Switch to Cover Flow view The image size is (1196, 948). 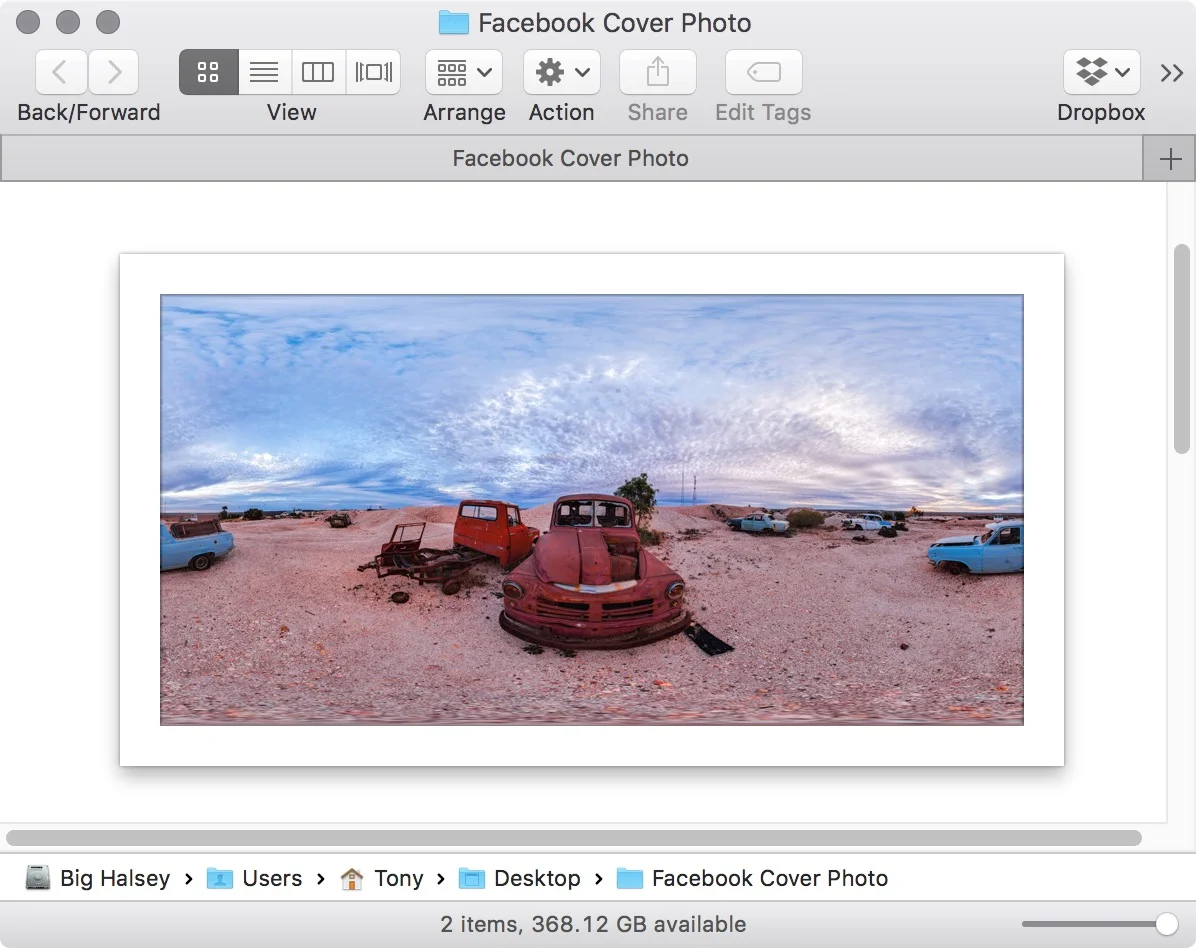(x=373, y=71)
